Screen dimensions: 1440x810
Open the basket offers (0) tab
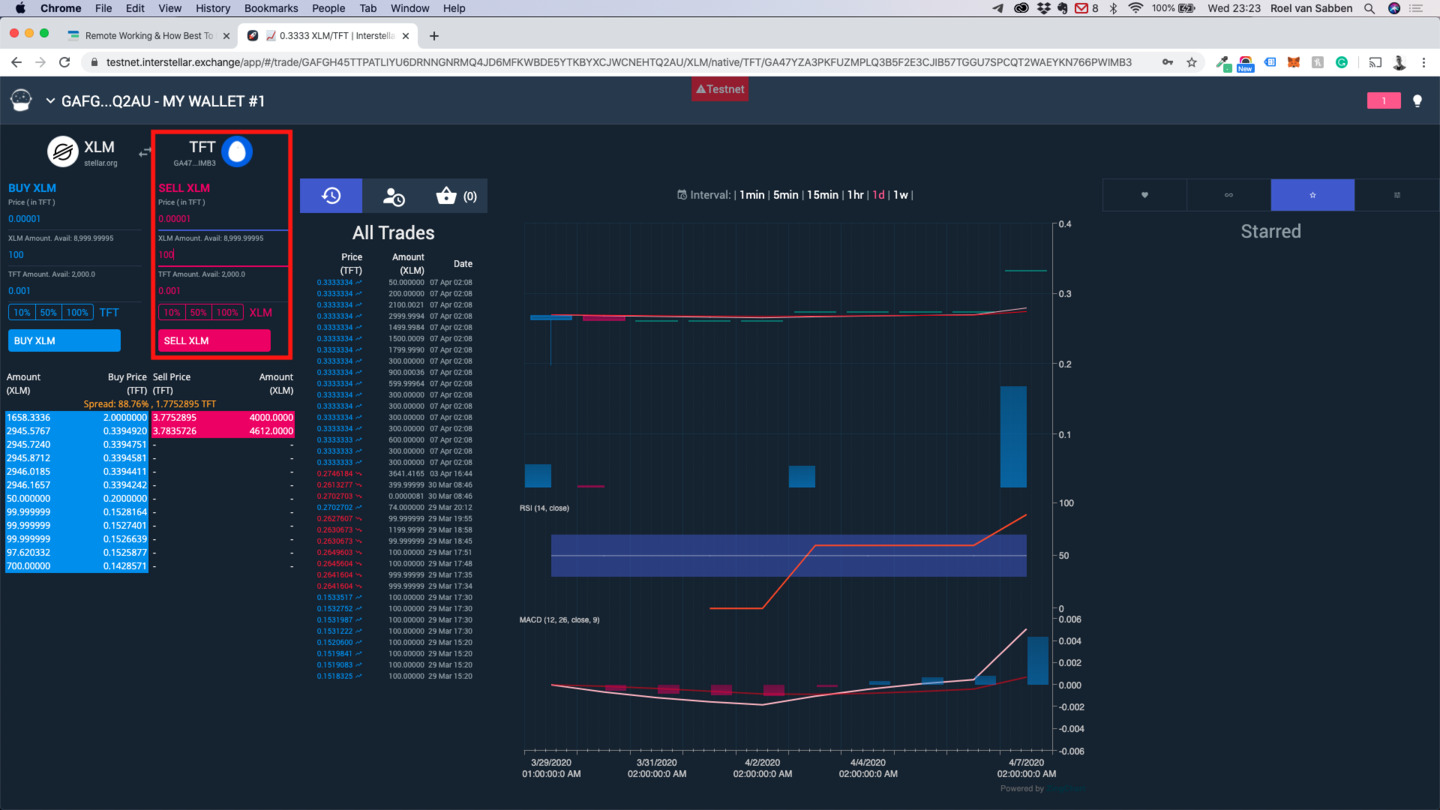(x=456, y=196)
